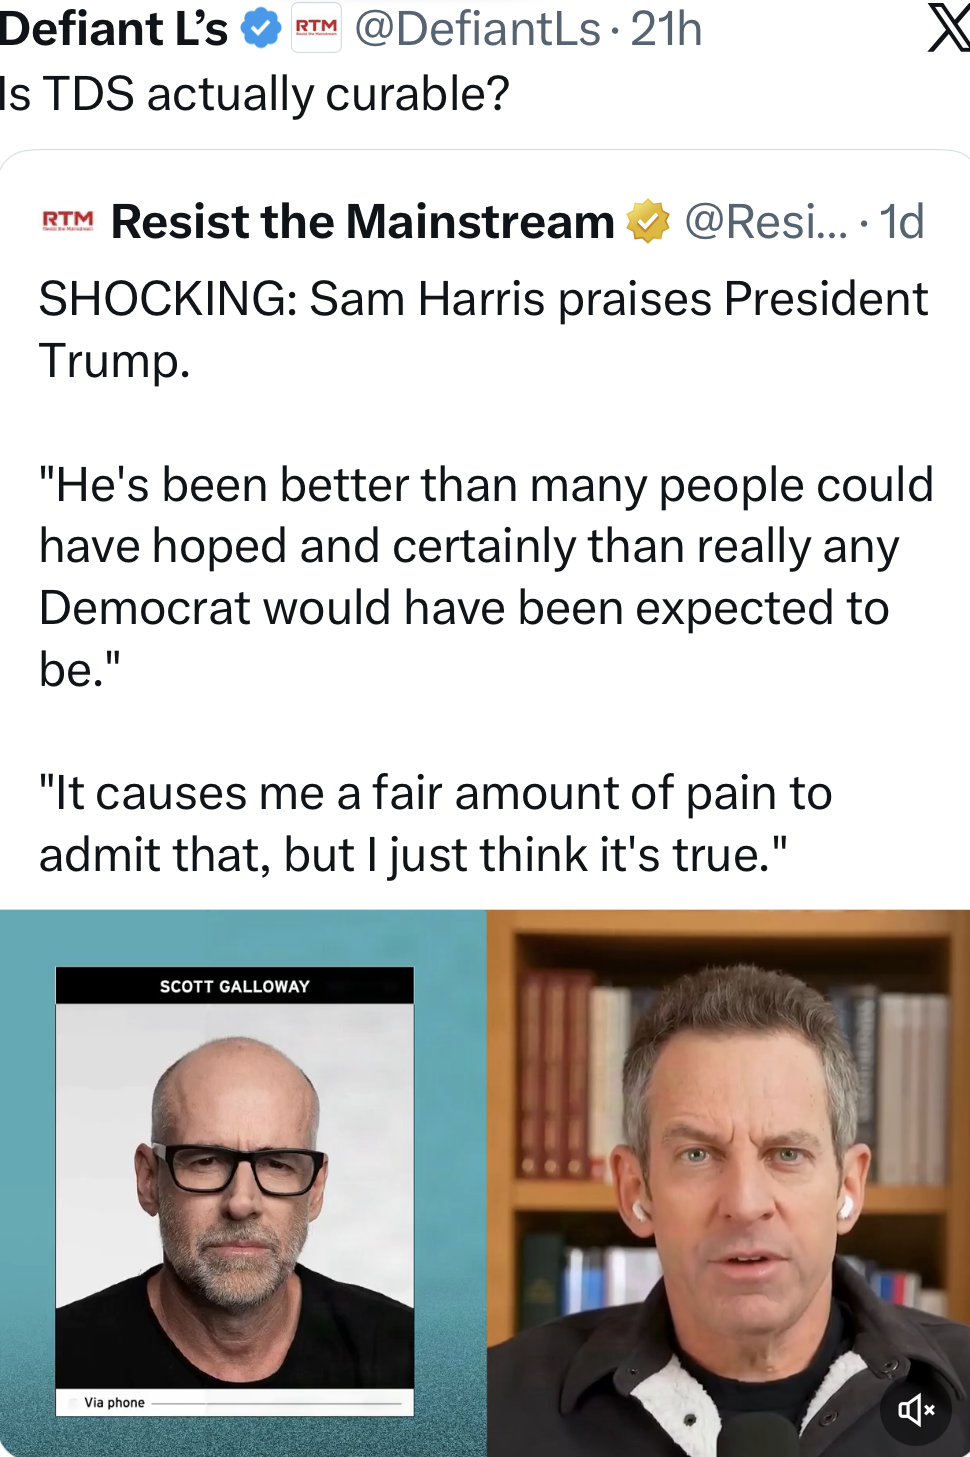Click the 21h post timestamp
This screenshot has width=970, height=1457.
[x=666, y=29]
